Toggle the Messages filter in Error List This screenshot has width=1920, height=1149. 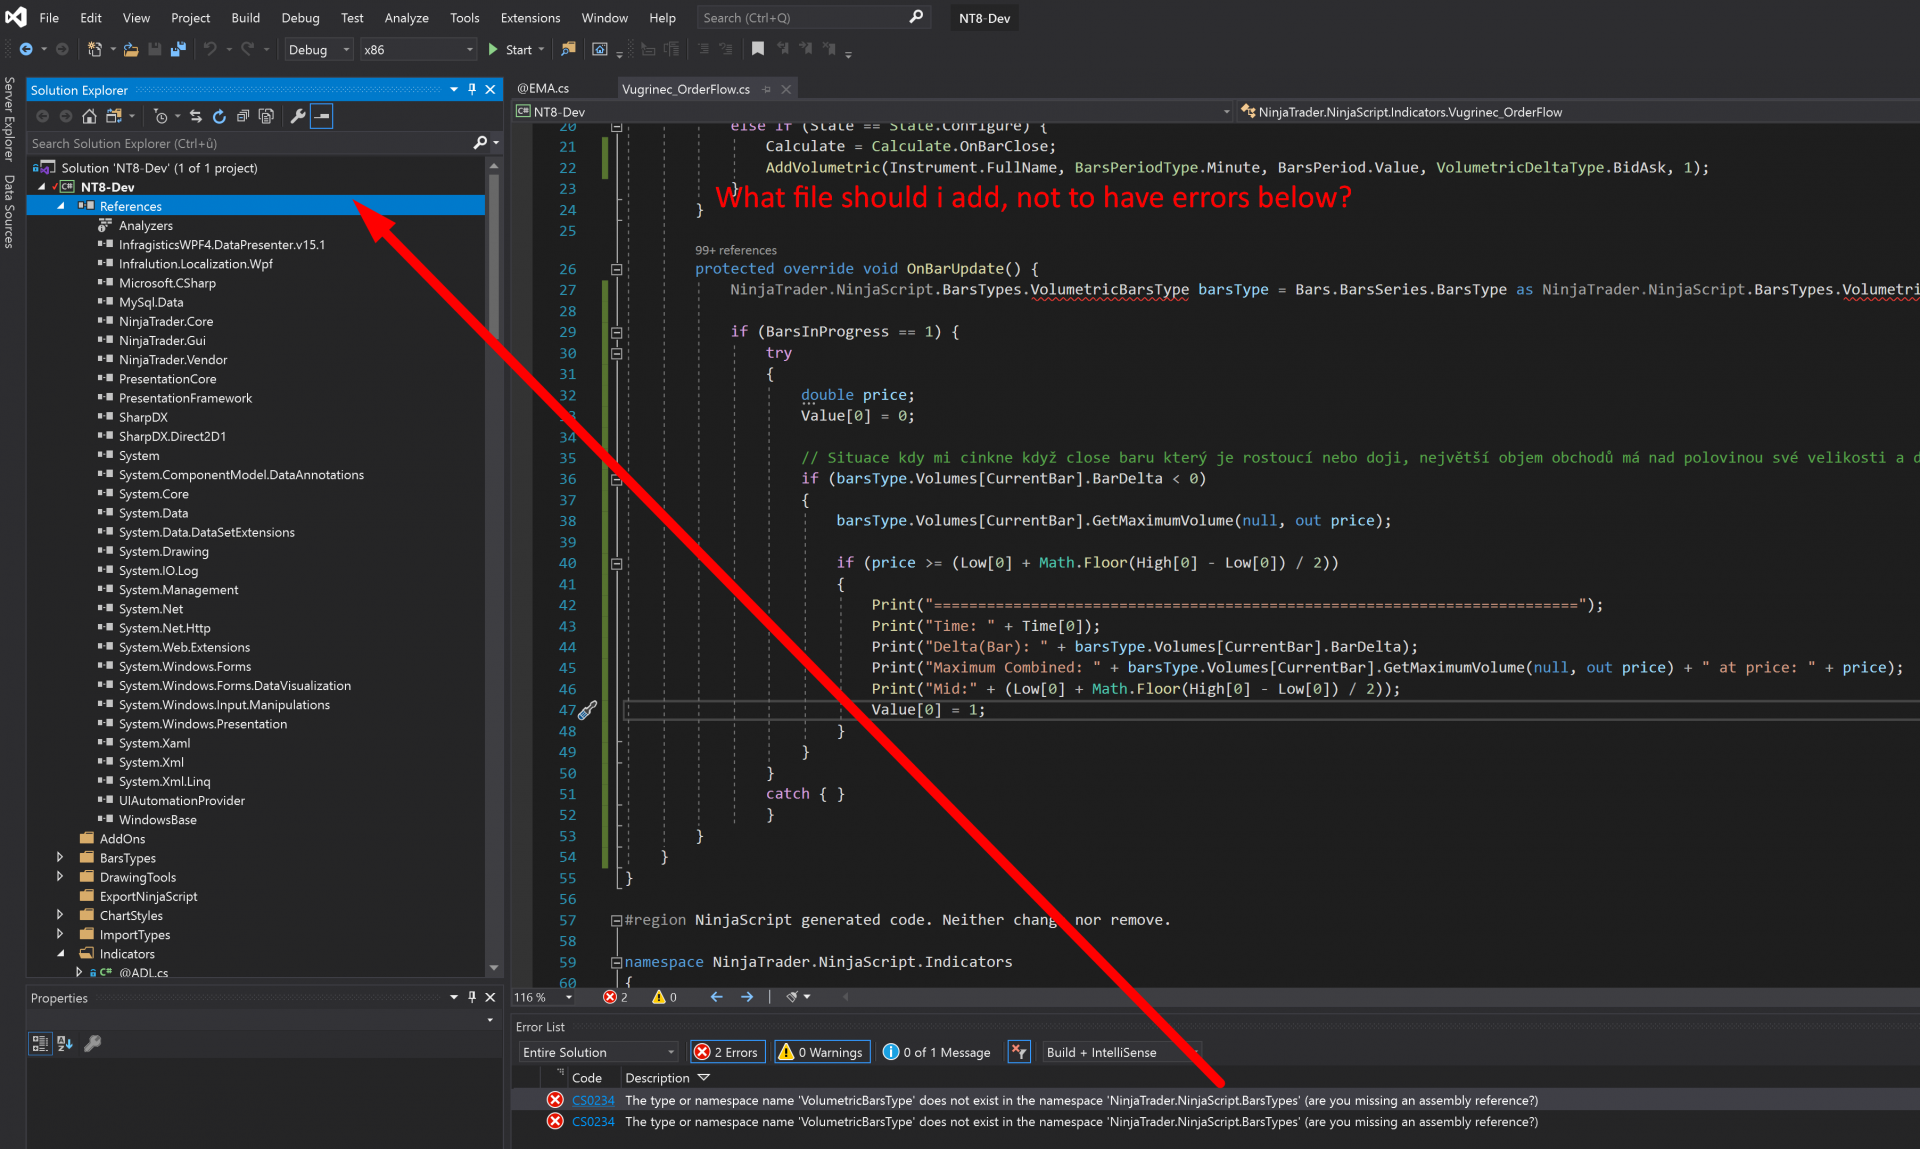point(937,1052)
